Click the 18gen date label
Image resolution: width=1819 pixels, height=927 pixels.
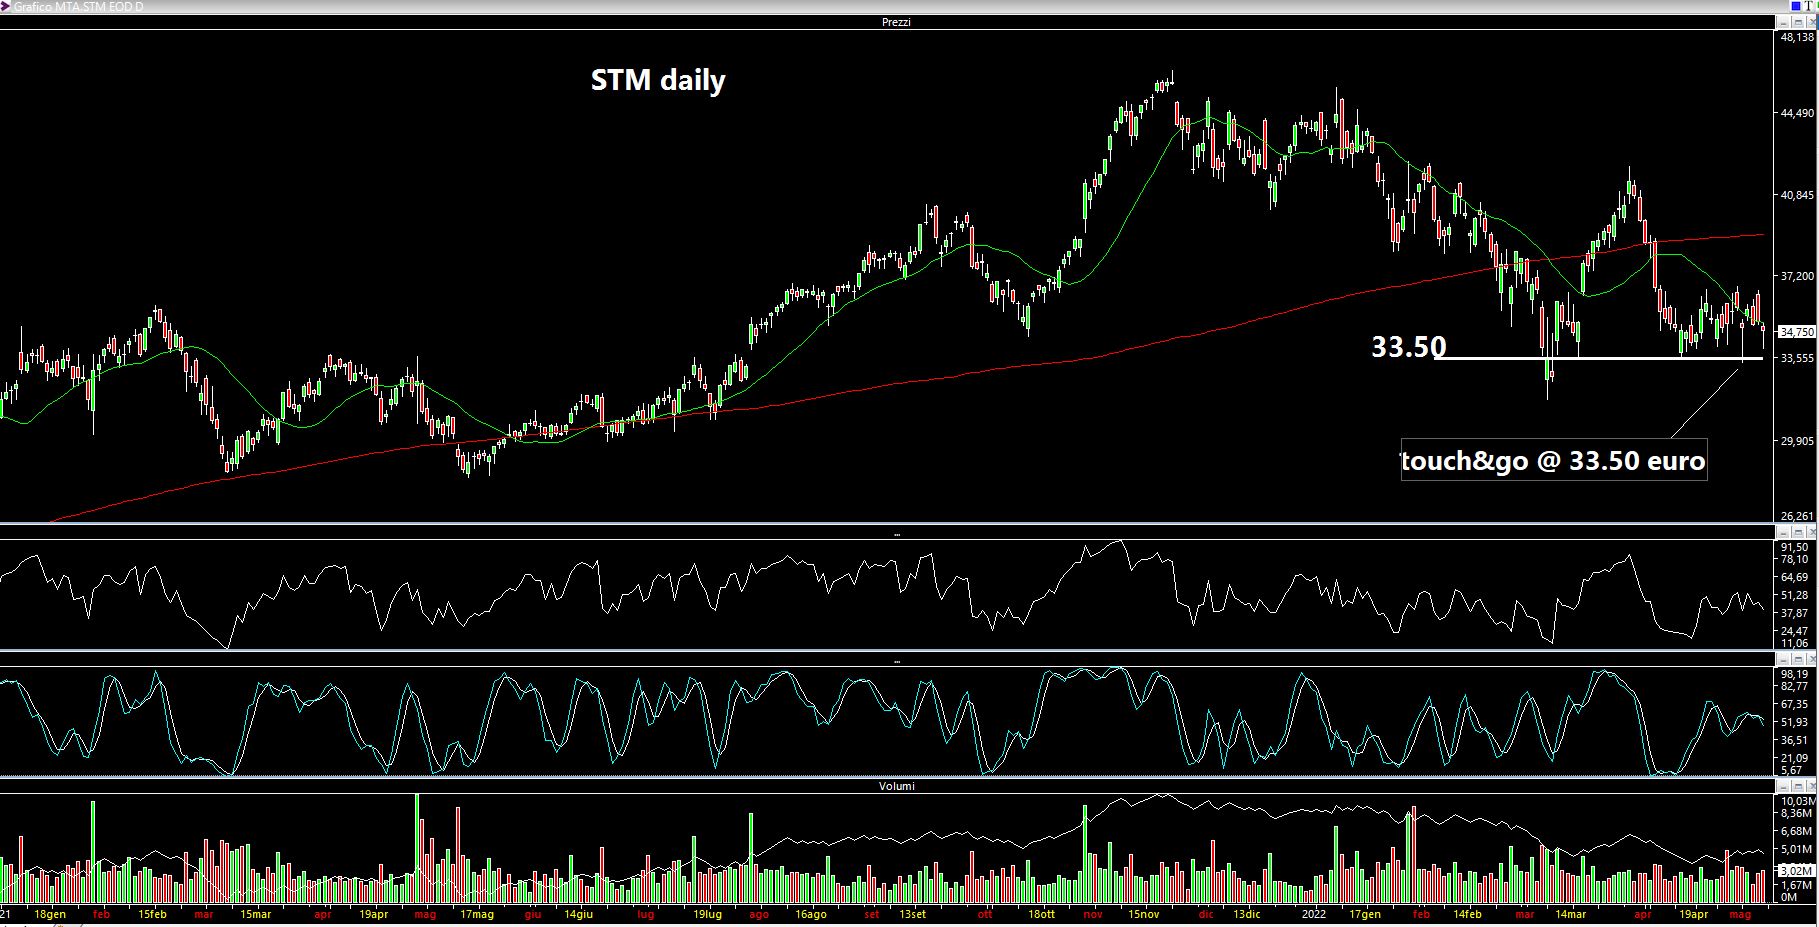click(x=50, y=914)
